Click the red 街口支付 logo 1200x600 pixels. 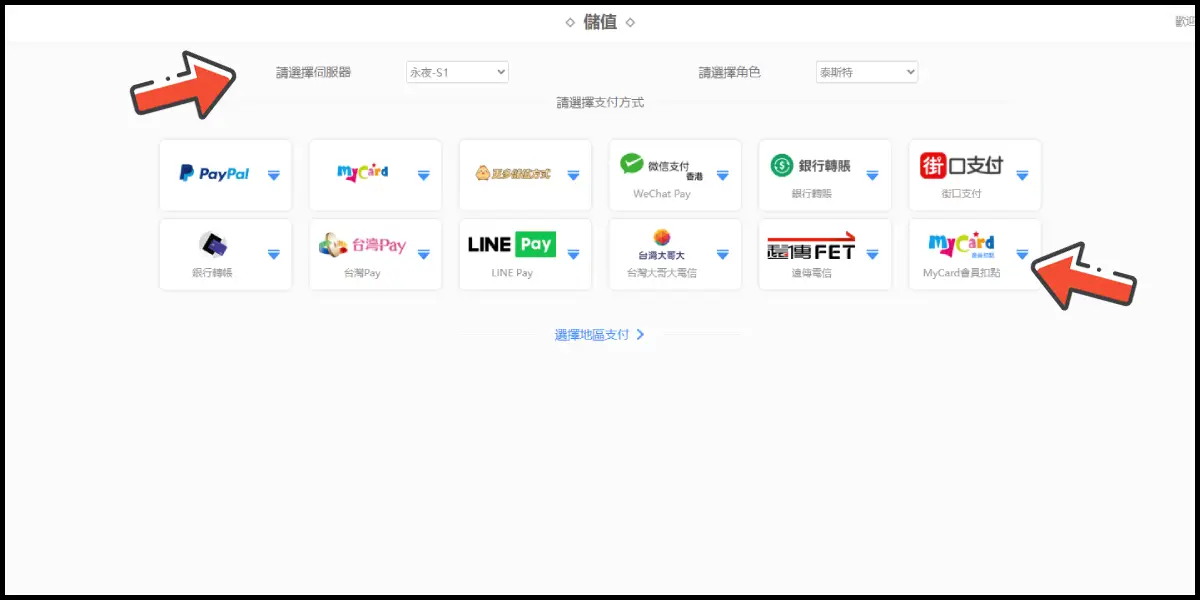(961, 166)
